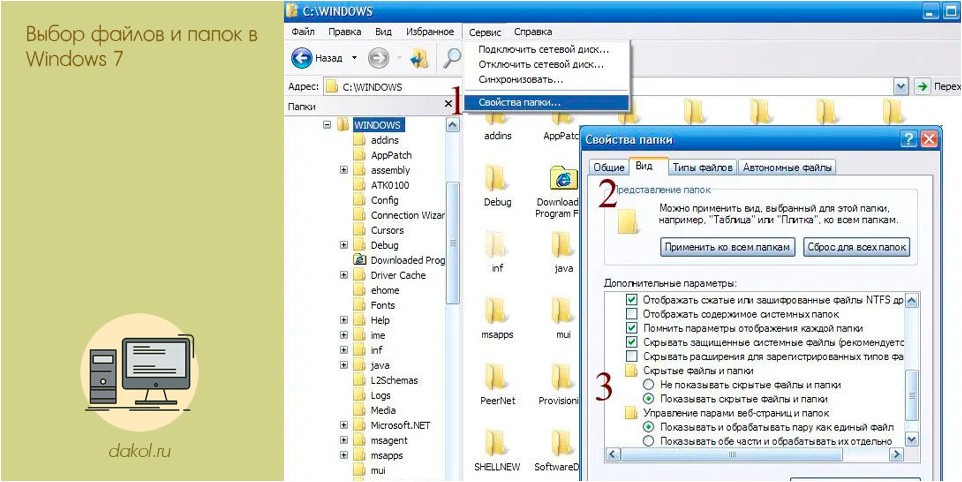
Task: Select the Downloaded Program Files icon
Action: [x=563, y=178]
